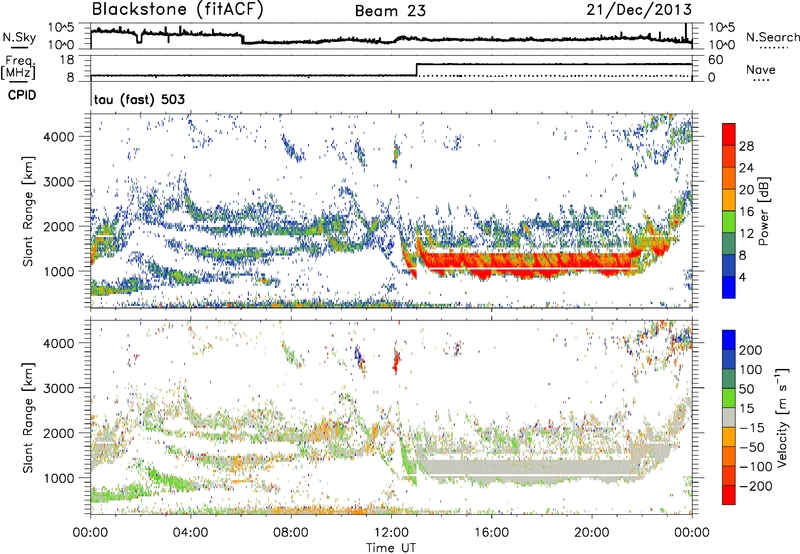Click the "3000" tick in the power panel

pyautogui.click(x=59, y=182)
